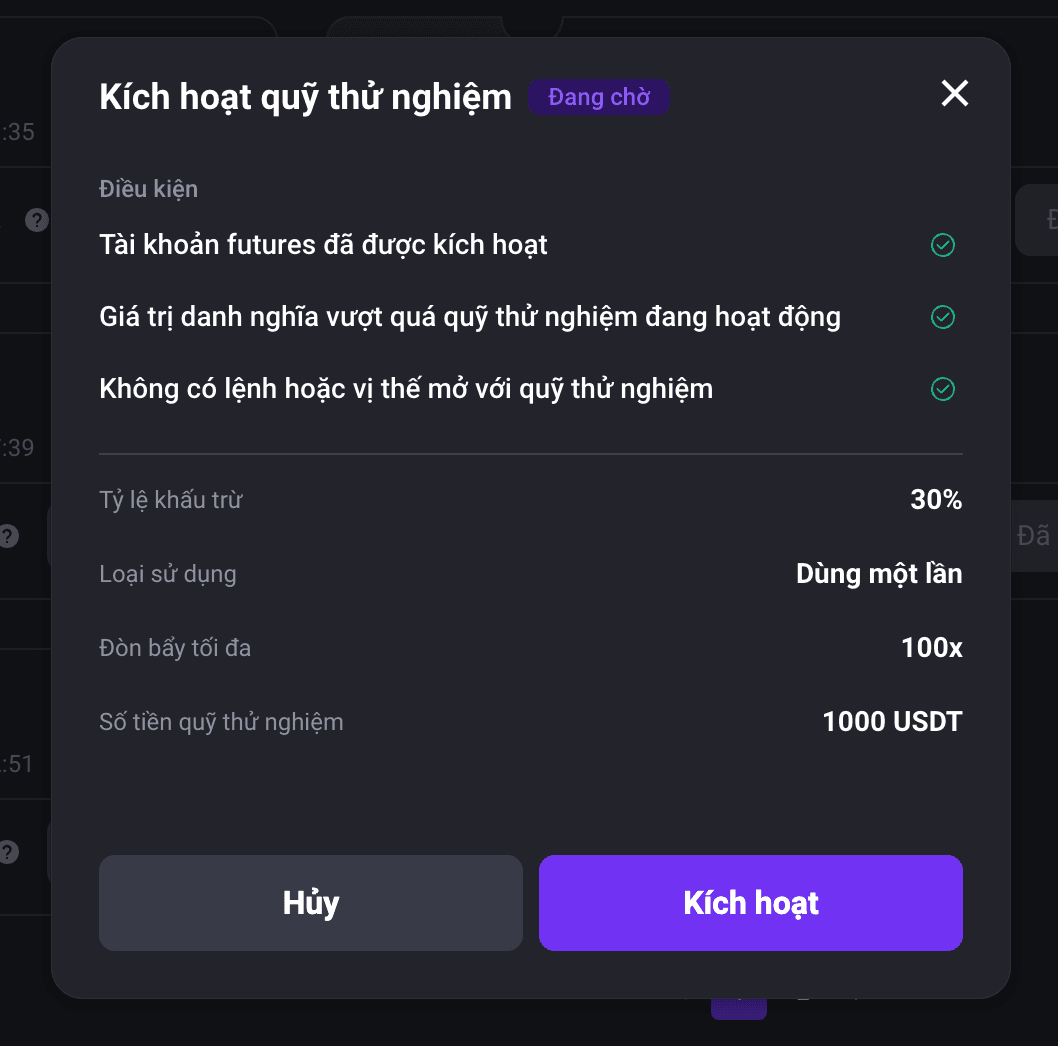Click the cut-off question mark icon below :51 timestamp
Image resolution: width=1058 pixels, height=1046 pixels.
(8, 852)
